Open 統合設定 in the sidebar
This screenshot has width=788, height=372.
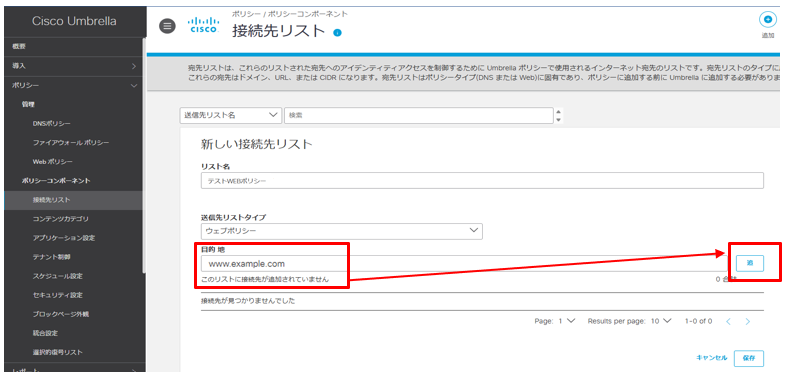click(45, 333)
